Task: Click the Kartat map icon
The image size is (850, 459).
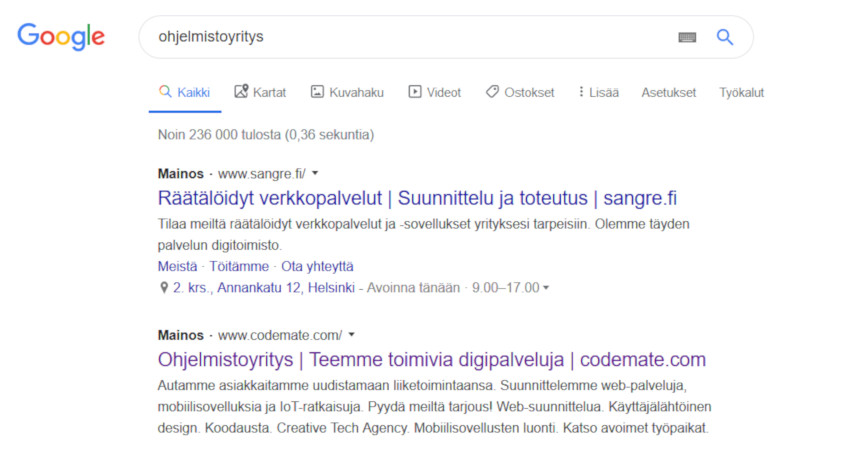Action: coord(241,92)
